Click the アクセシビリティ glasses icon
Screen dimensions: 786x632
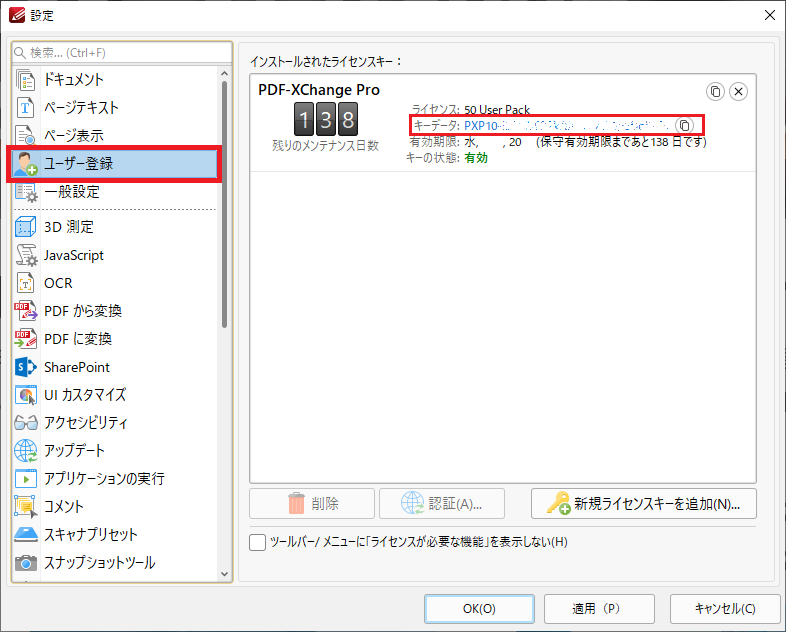click(26, 423)
